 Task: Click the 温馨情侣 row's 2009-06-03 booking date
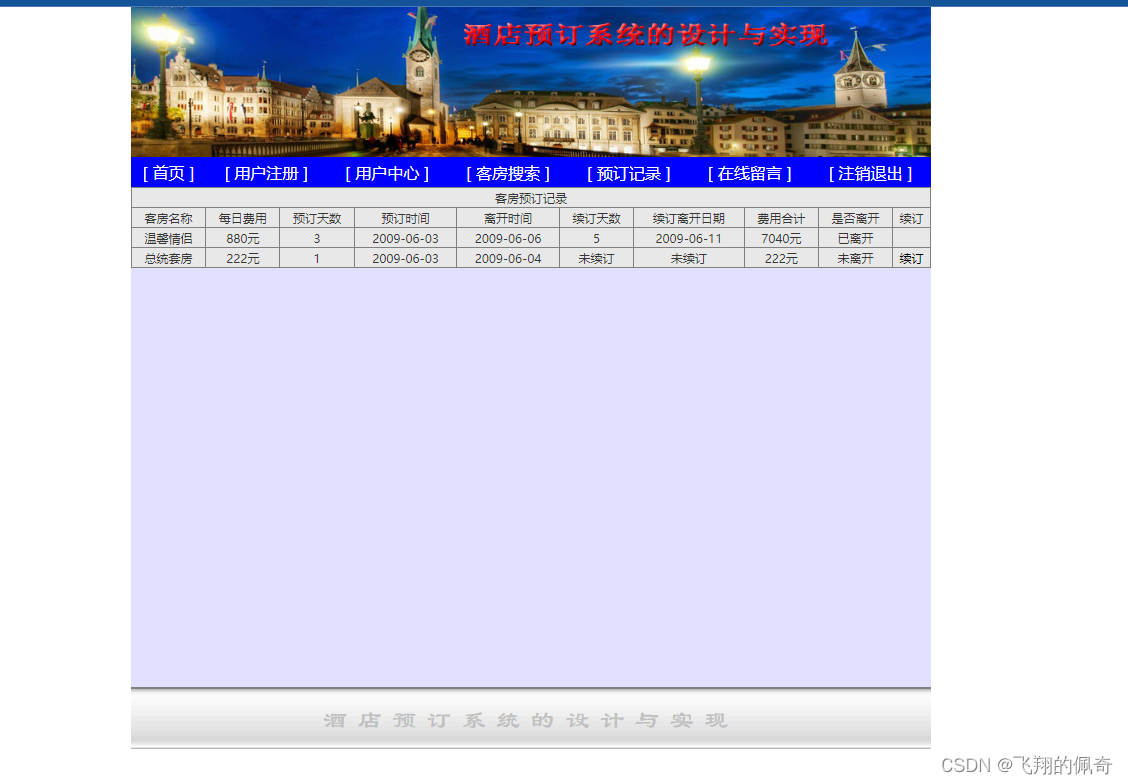[x=406, y=239]
